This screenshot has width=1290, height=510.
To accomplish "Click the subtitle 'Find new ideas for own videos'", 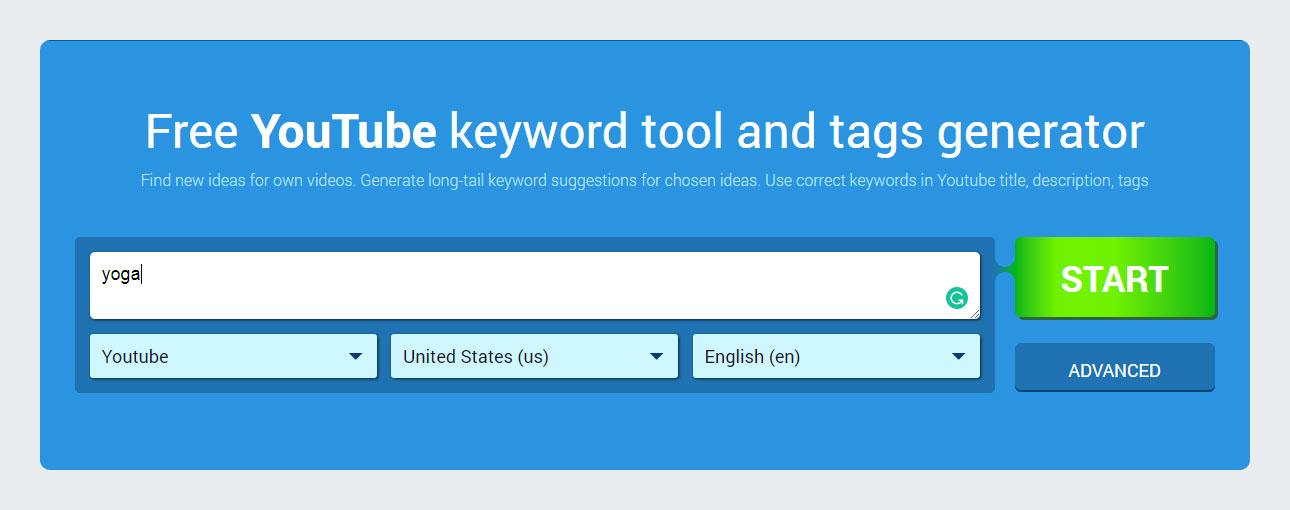I will (x=248, y=181).
